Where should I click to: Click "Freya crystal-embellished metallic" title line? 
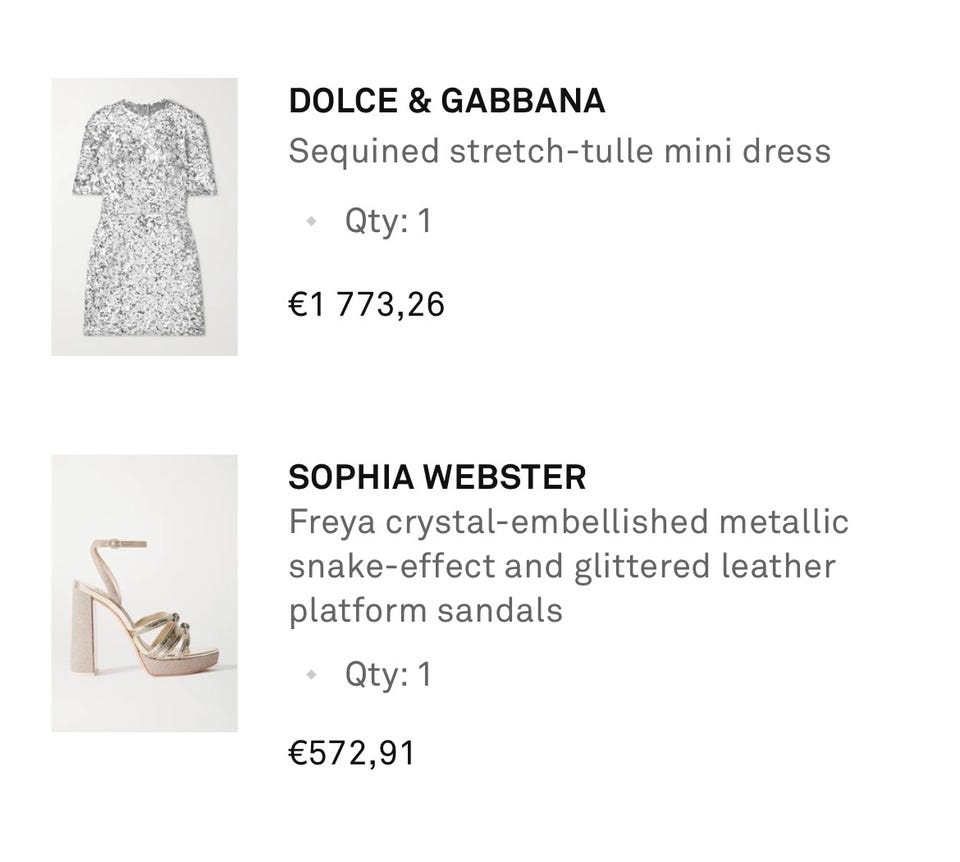[x=568, y=521]
